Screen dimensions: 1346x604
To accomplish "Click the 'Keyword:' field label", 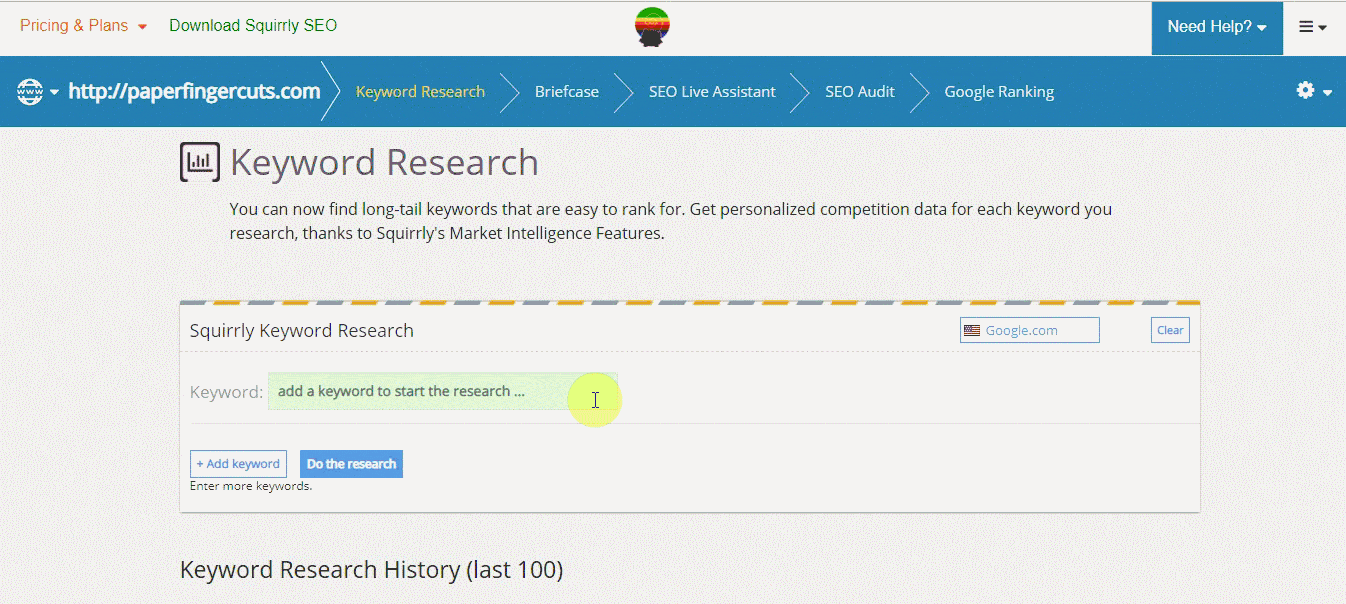I will click(226, 392).
